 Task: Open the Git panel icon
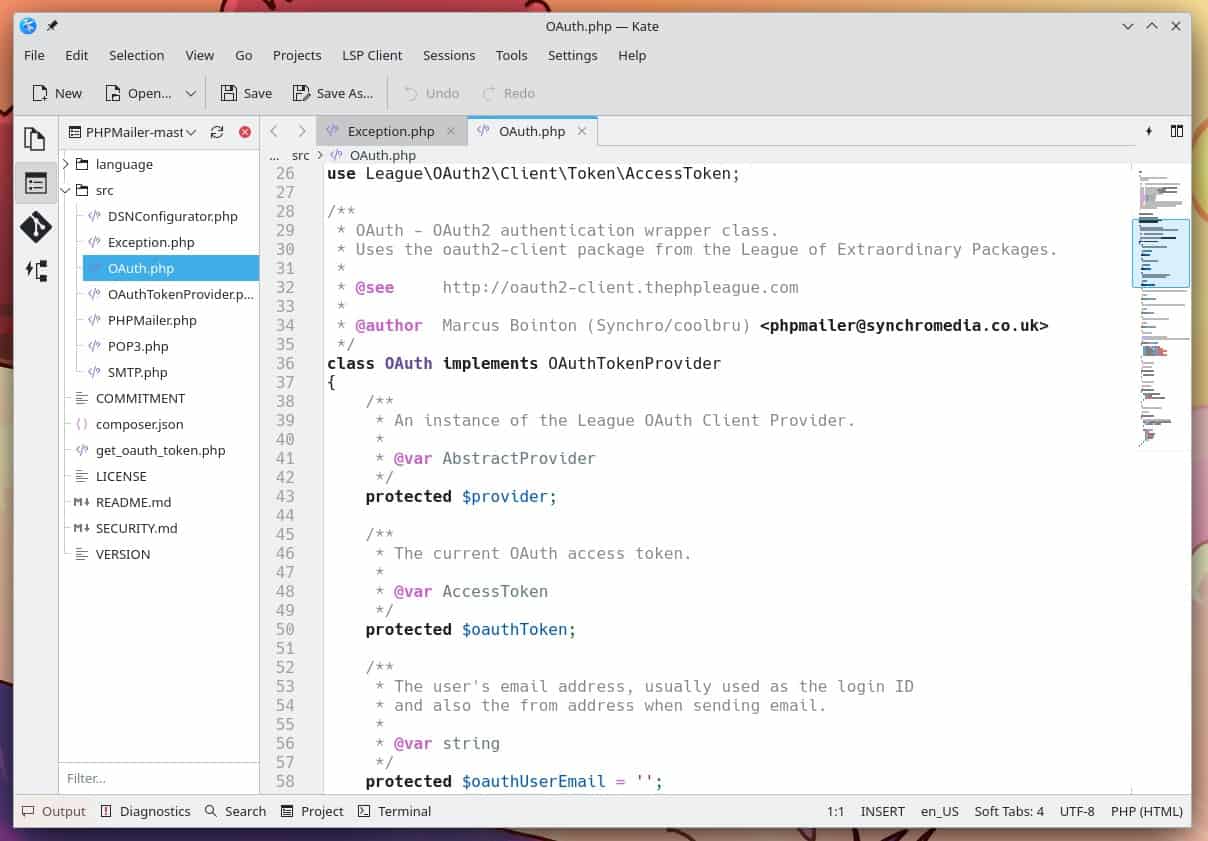click(35, 227)
